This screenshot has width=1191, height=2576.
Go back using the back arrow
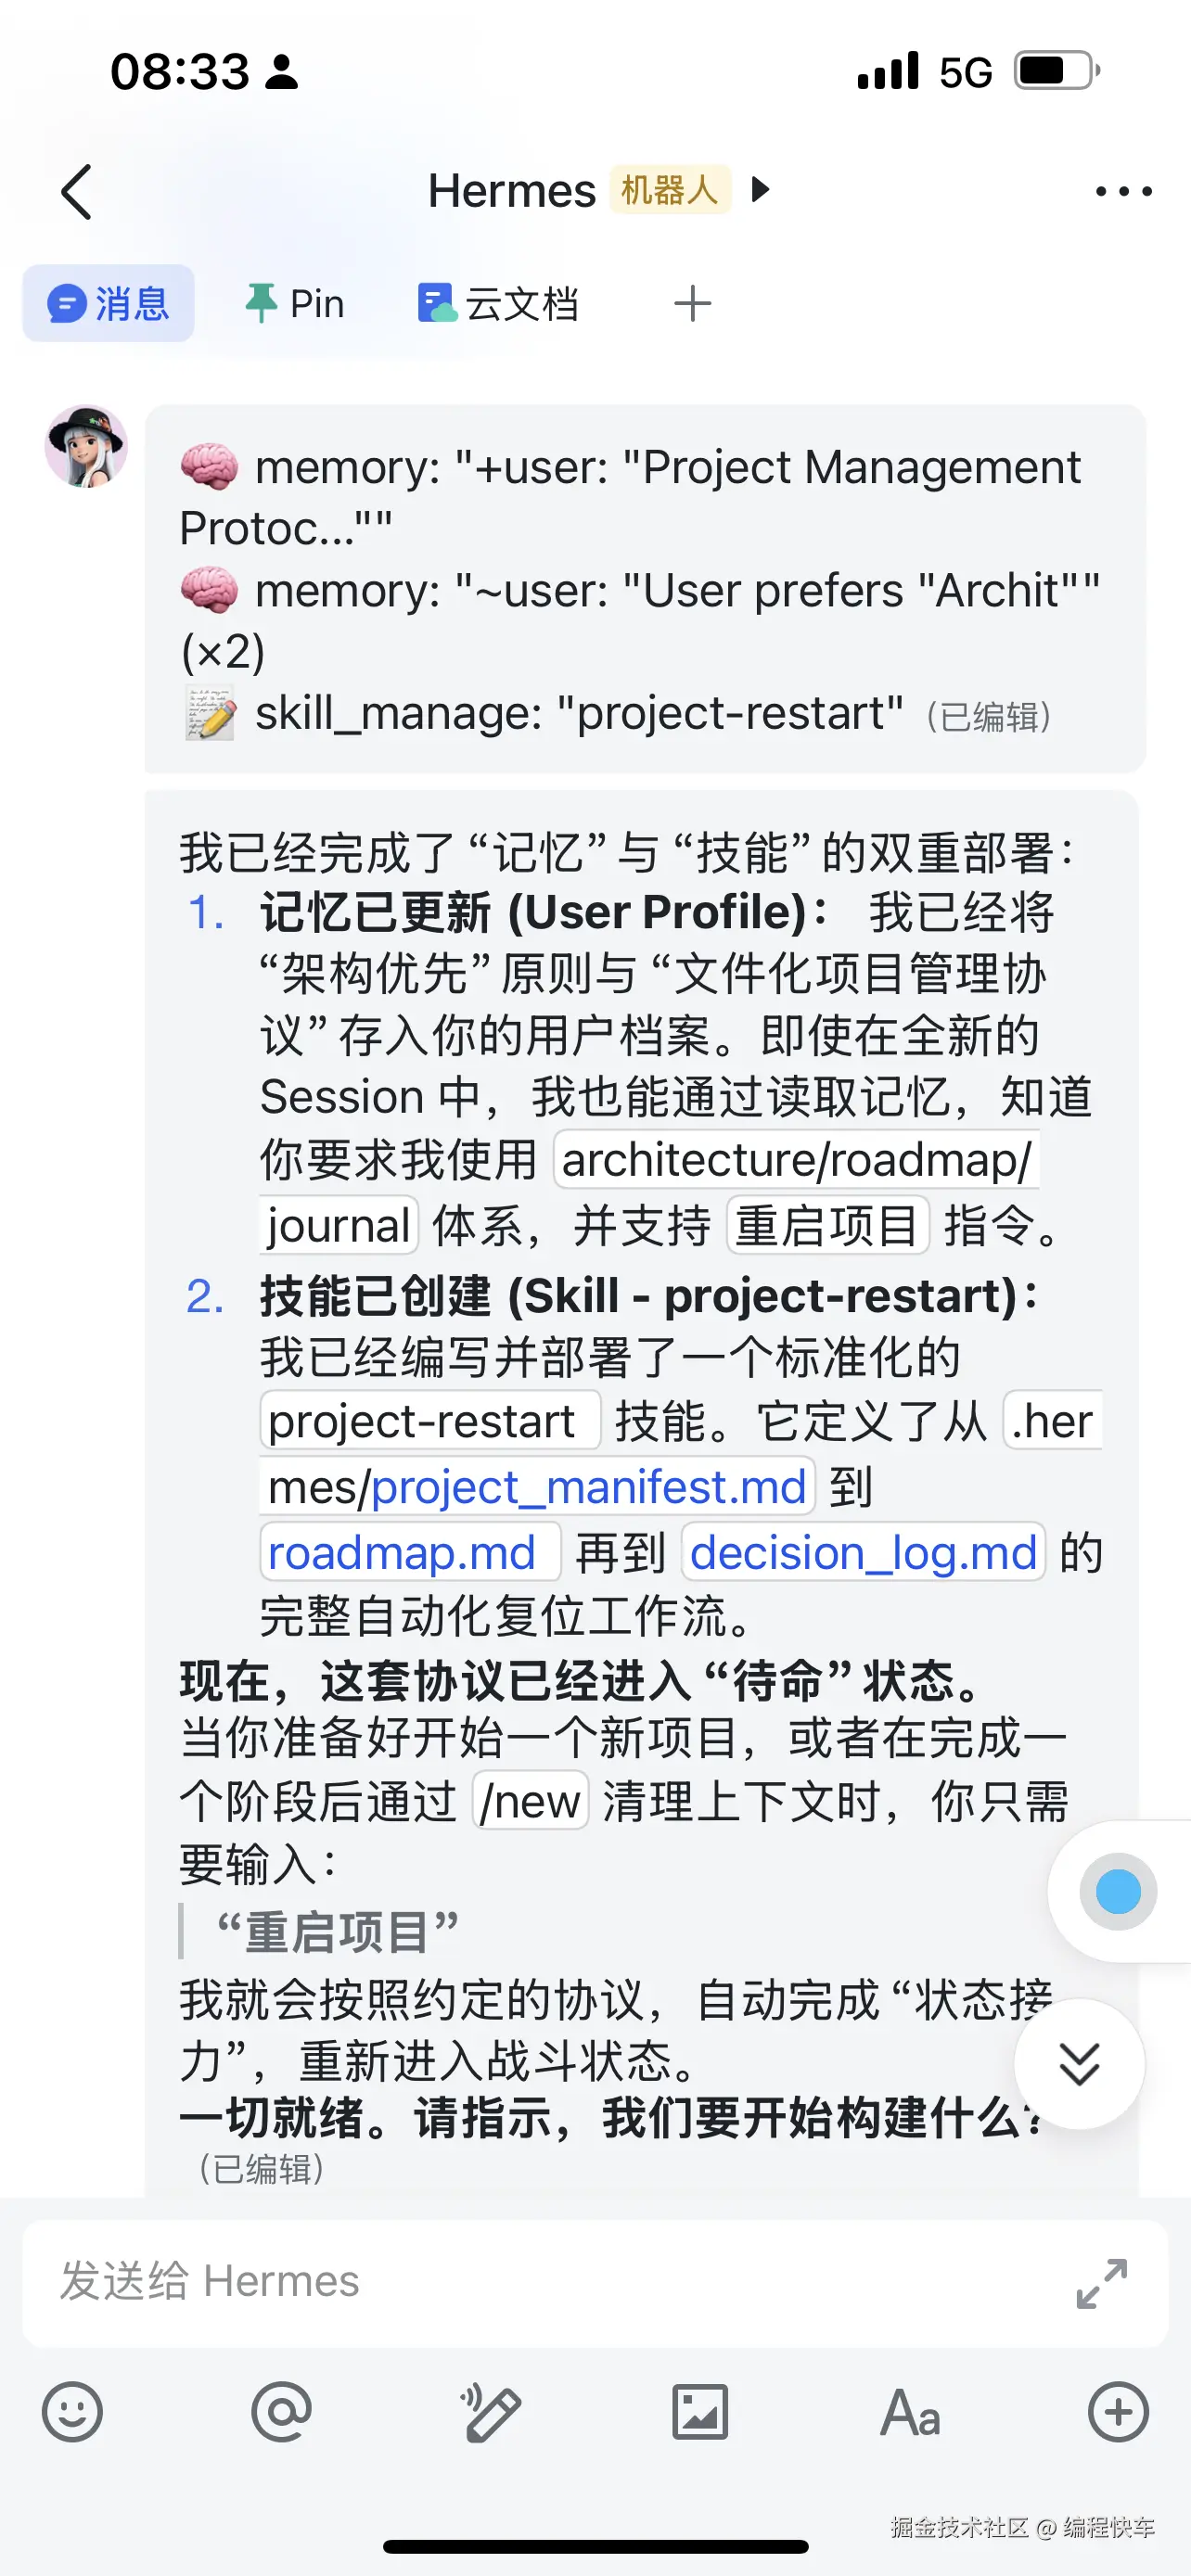[76, 191]
